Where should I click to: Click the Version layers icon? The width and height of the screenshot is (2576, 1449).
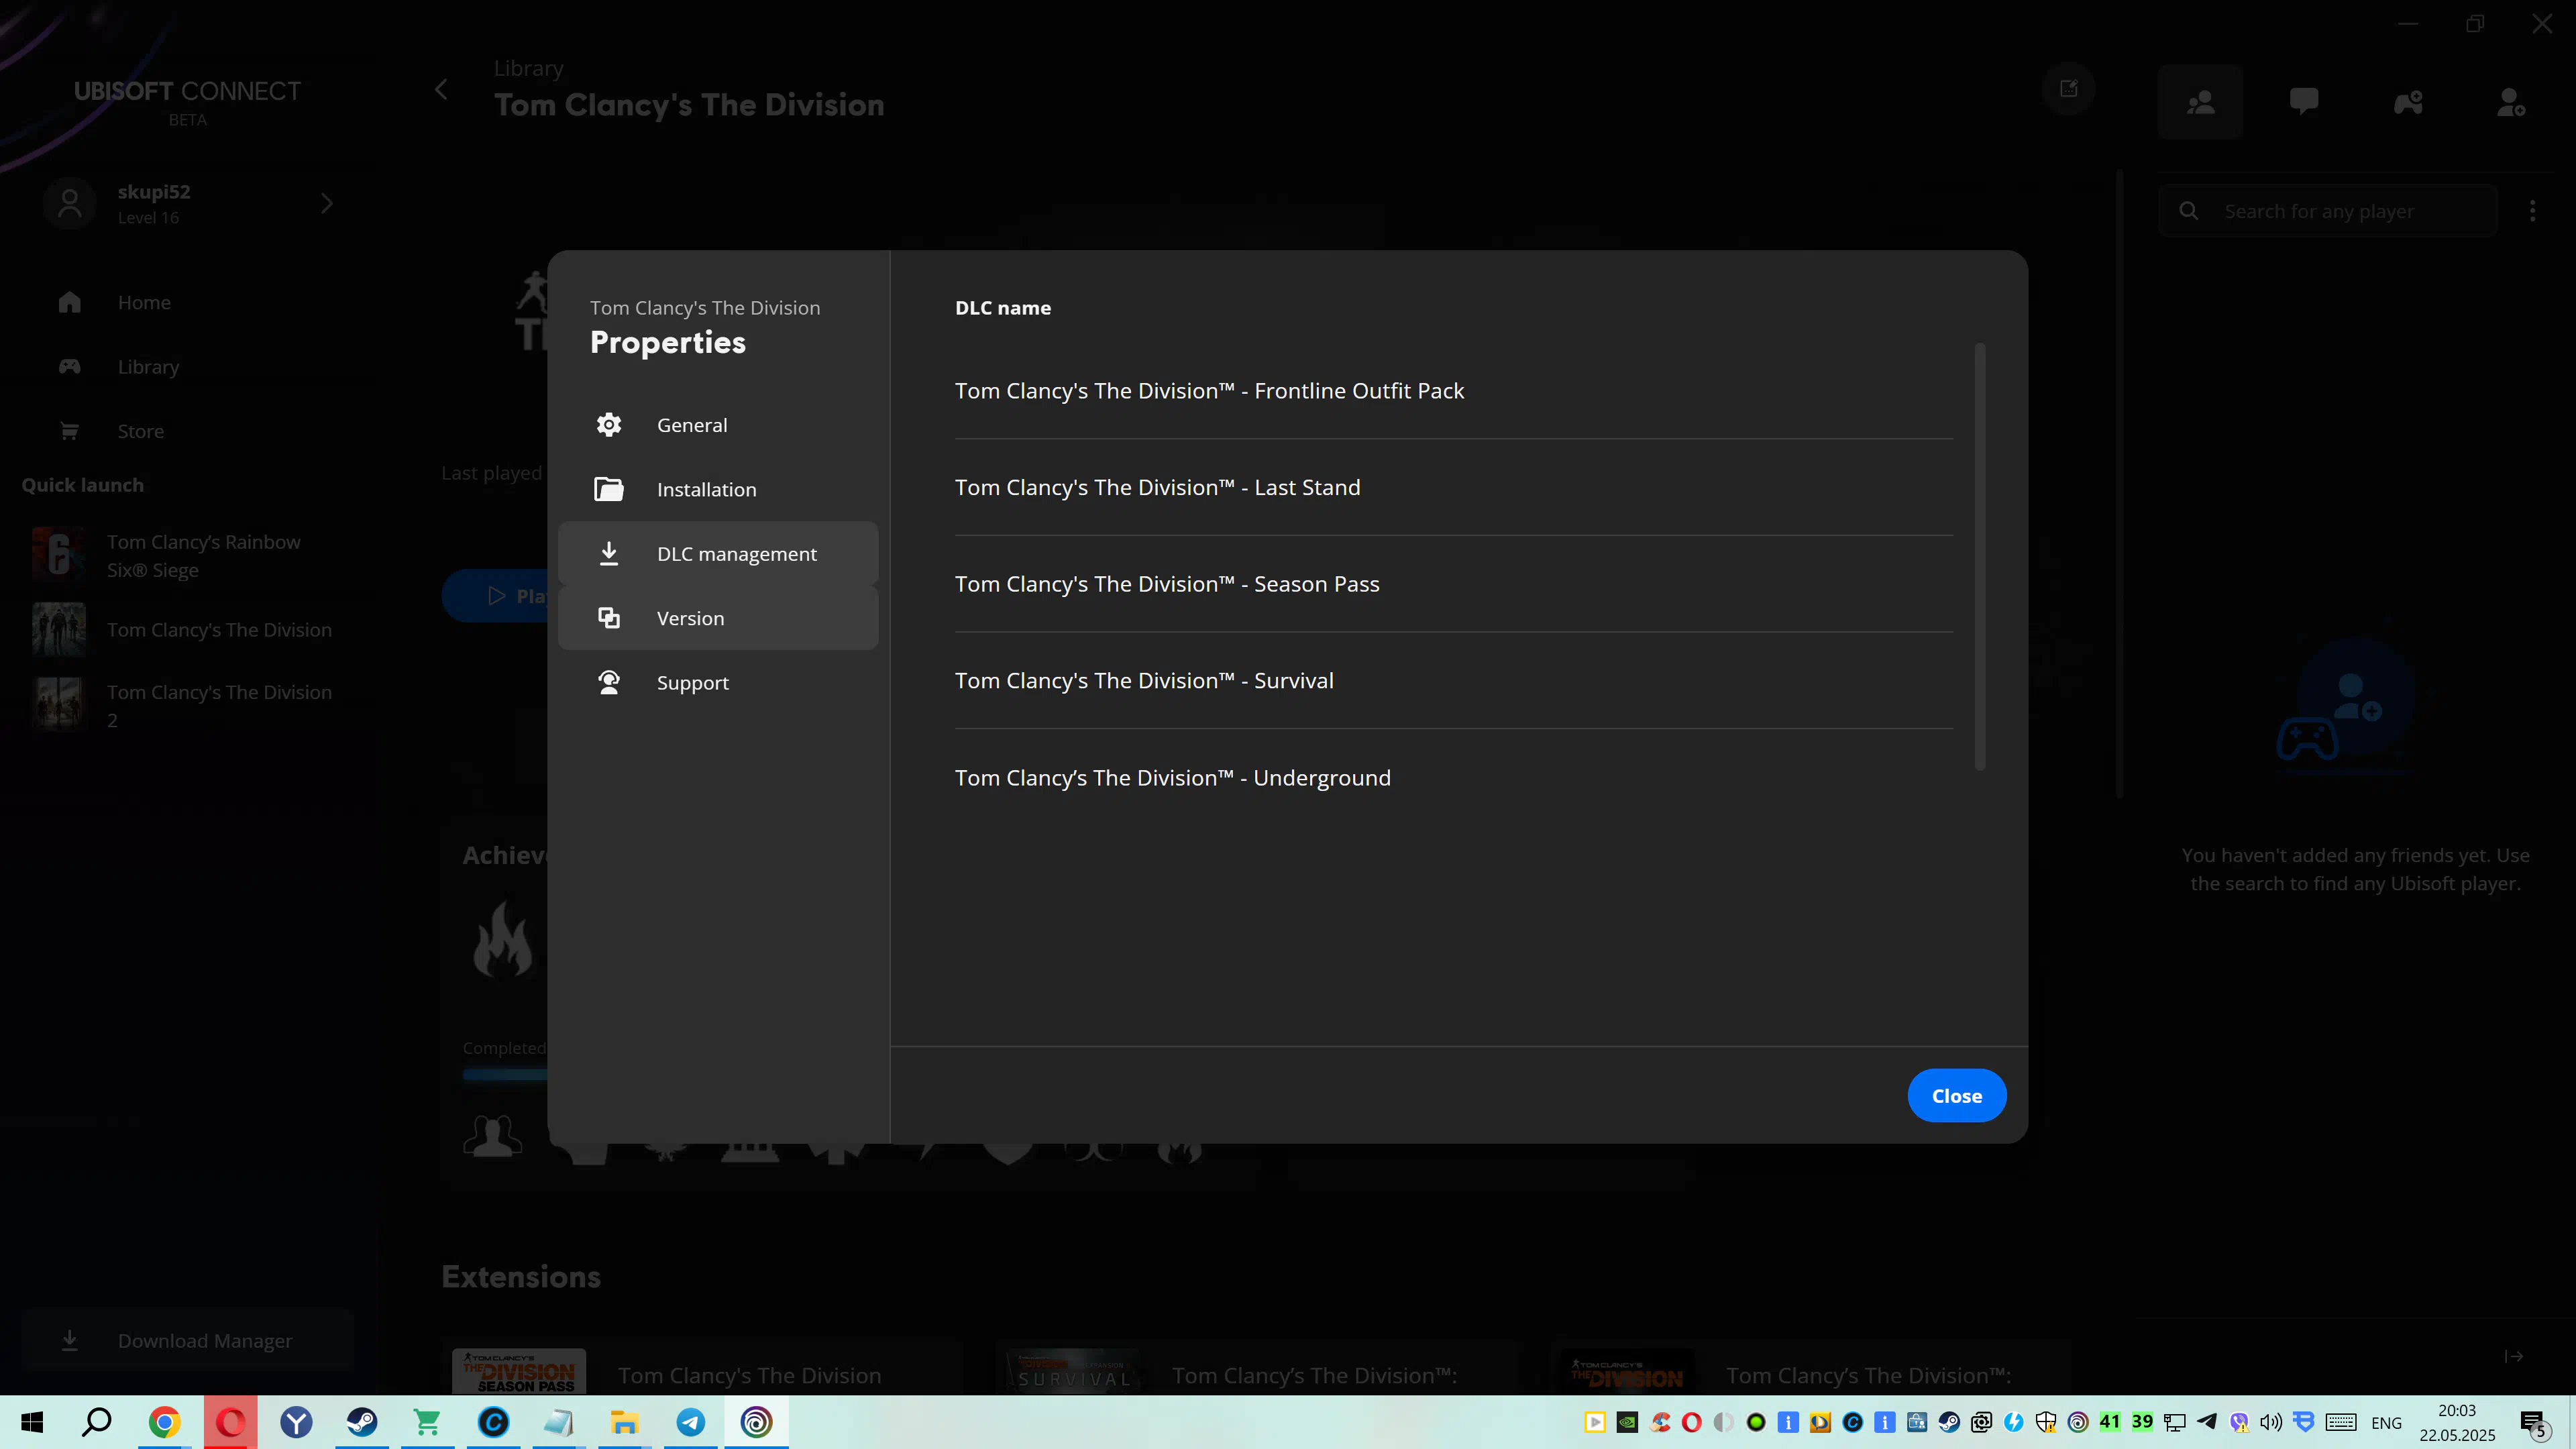[x=609, y=618]
